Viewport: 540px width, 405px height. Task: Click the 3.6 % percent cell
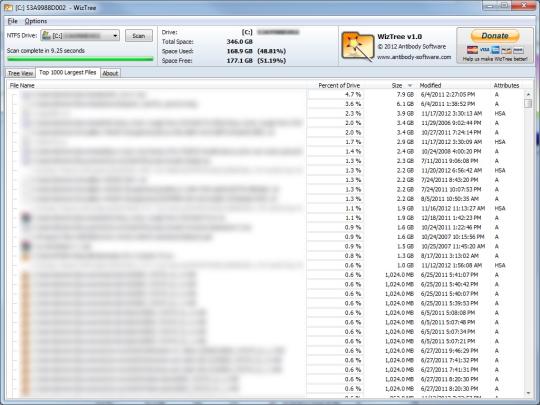pos(353,104)
